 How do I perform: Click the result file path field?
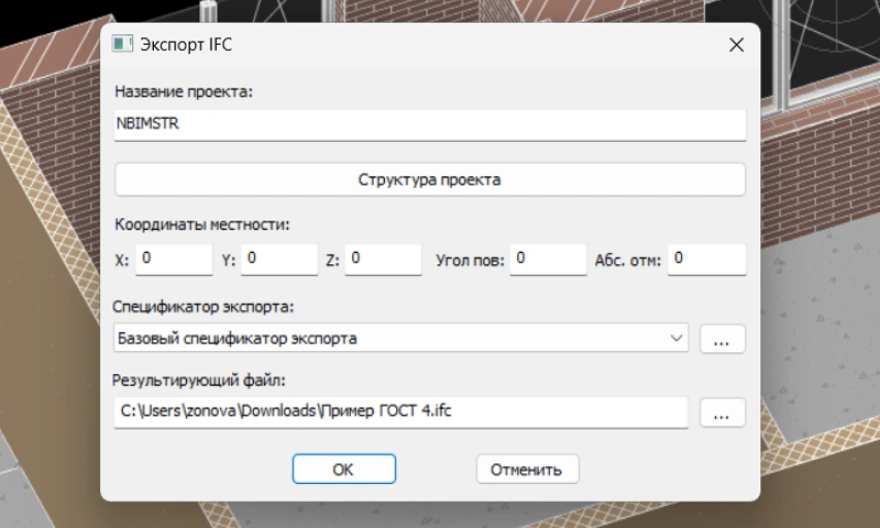(x=400, y=411)
